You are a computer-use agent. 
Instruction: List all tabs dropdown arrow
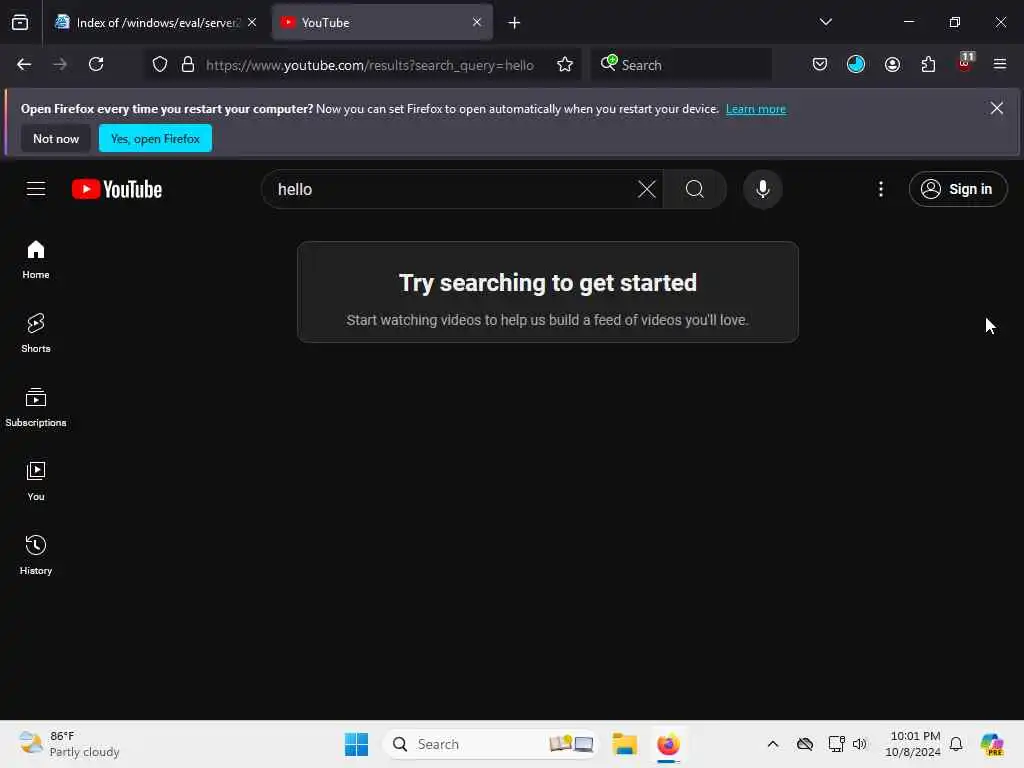click(825, 22)
